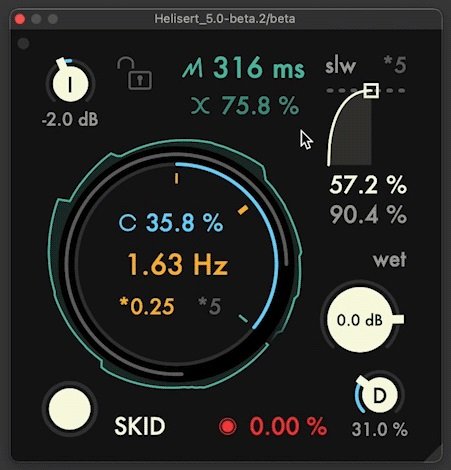Click the 316 ms time value
451x470 pixels.
point(259,68)
